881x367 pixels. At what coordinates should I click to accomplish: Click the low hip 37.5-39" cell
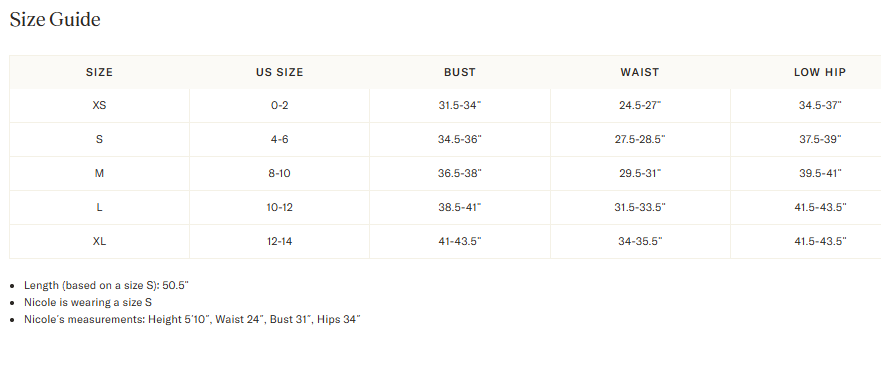coord(820,139)
